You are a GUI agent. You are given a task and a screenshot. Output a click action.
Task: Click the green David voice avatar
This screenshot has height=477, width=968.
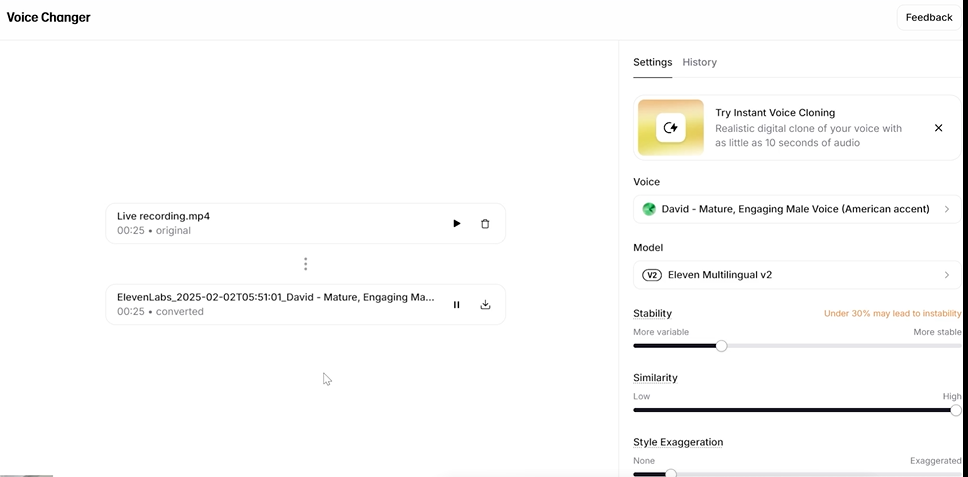tap(649, 209)
